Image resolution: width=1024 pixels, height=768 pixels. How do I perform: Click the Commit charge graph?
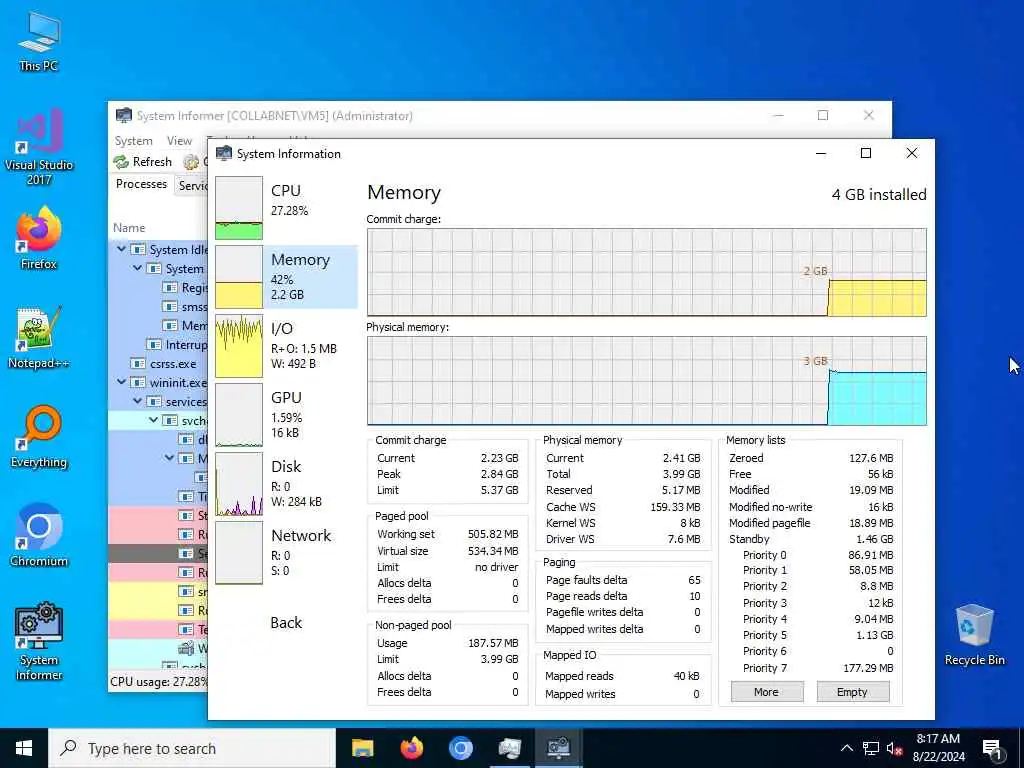pyautogui.click(x=647, y=272)
